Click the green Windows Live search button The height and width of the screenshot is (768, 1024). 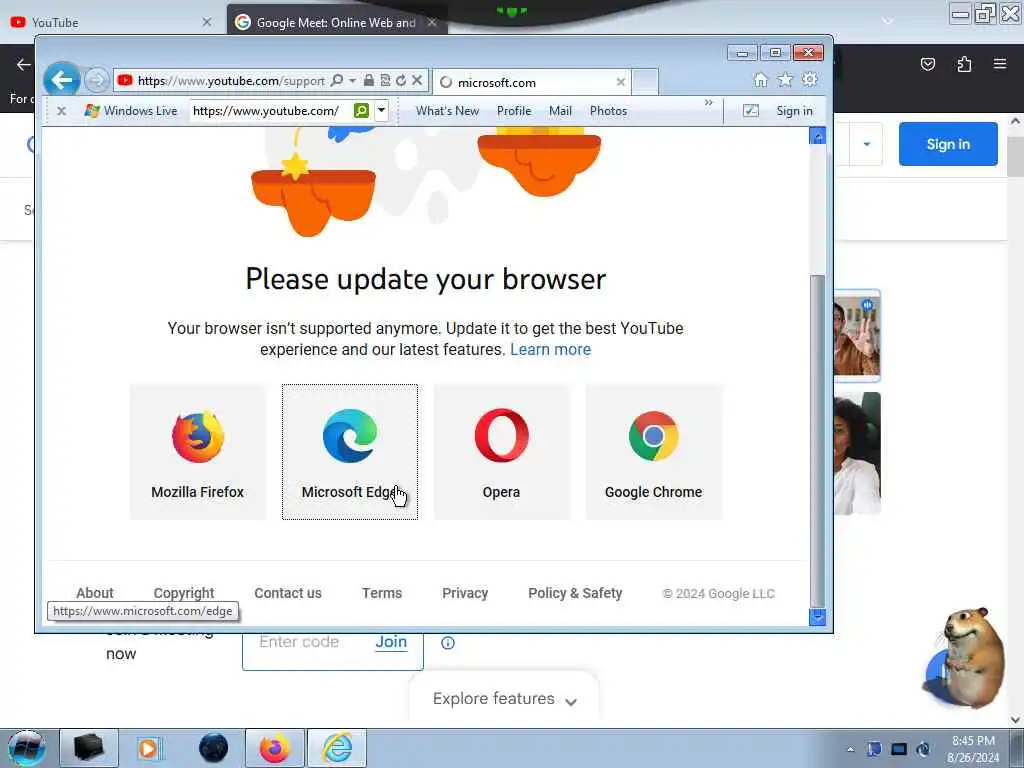[x=361, y=111]
